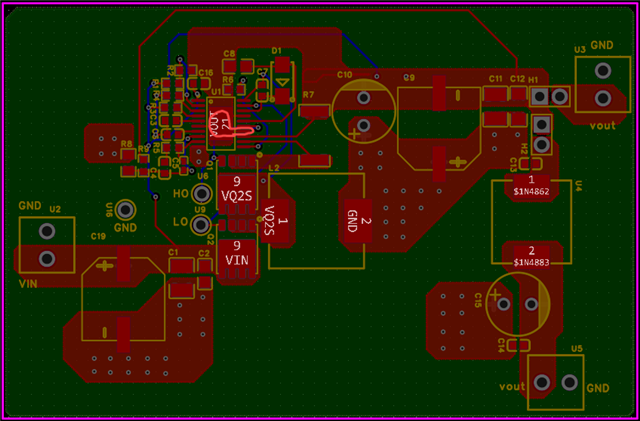Screen dimensions: 640x421
Task: Click the U9 designator label
Action: (200, 209)
